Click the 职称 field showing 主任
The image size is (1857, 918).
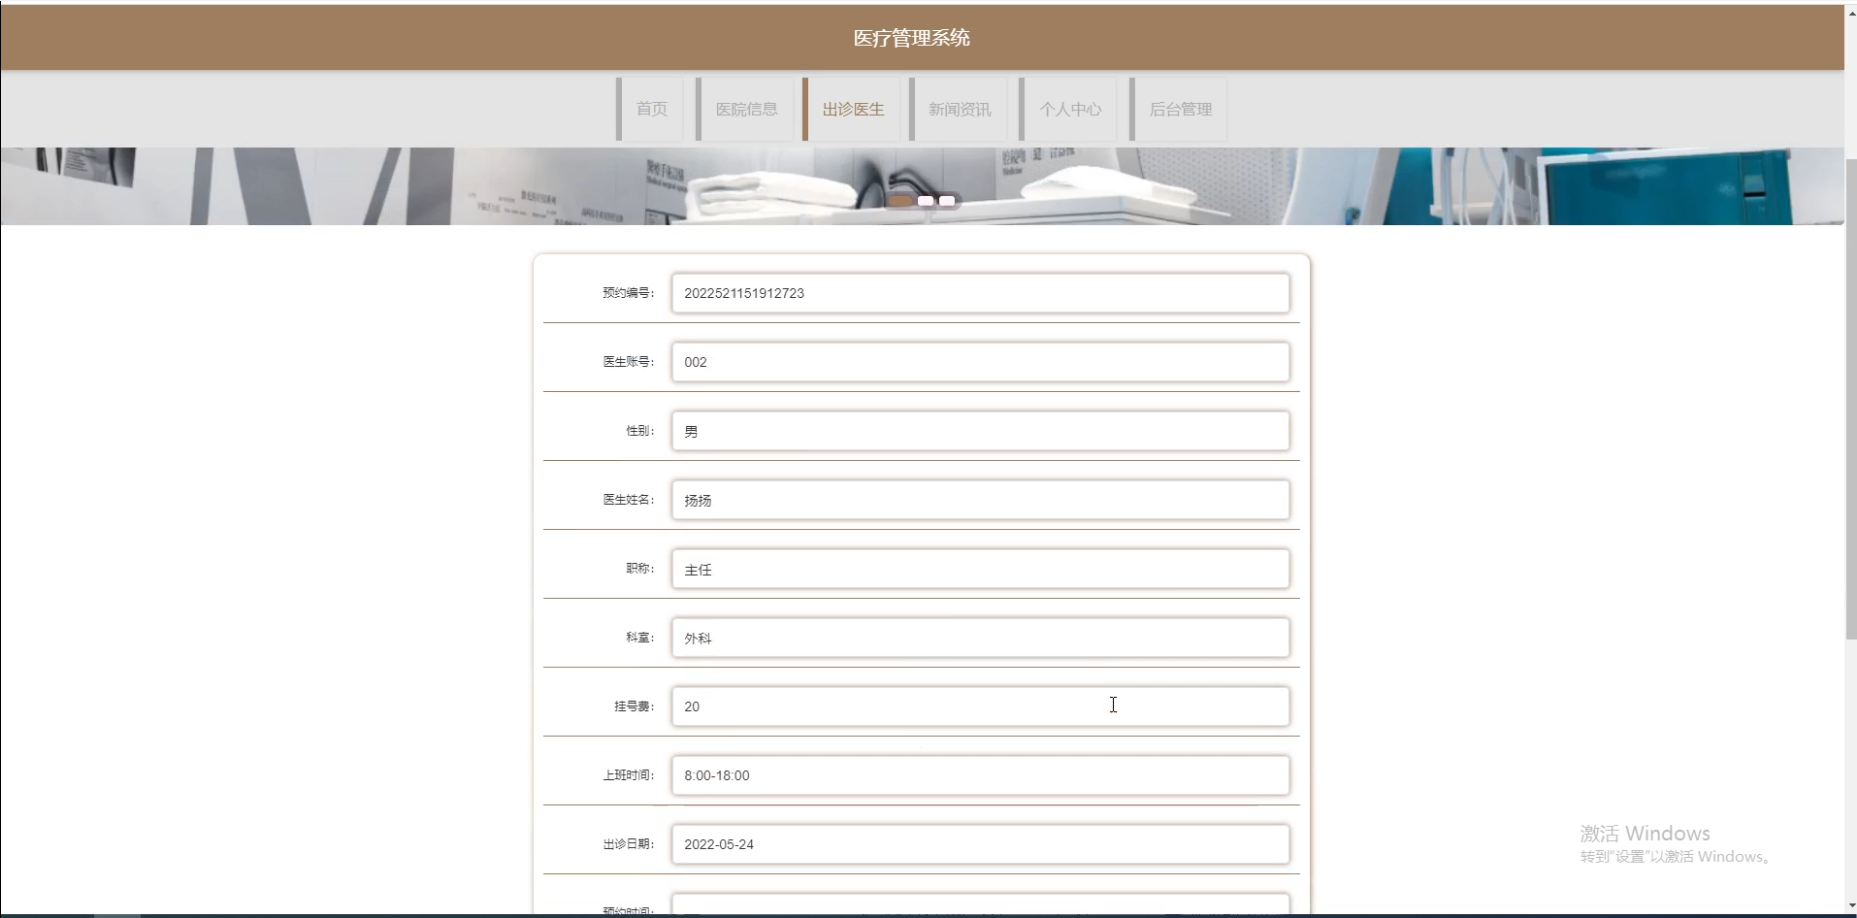pyautogui.click(x=980, y=569)
